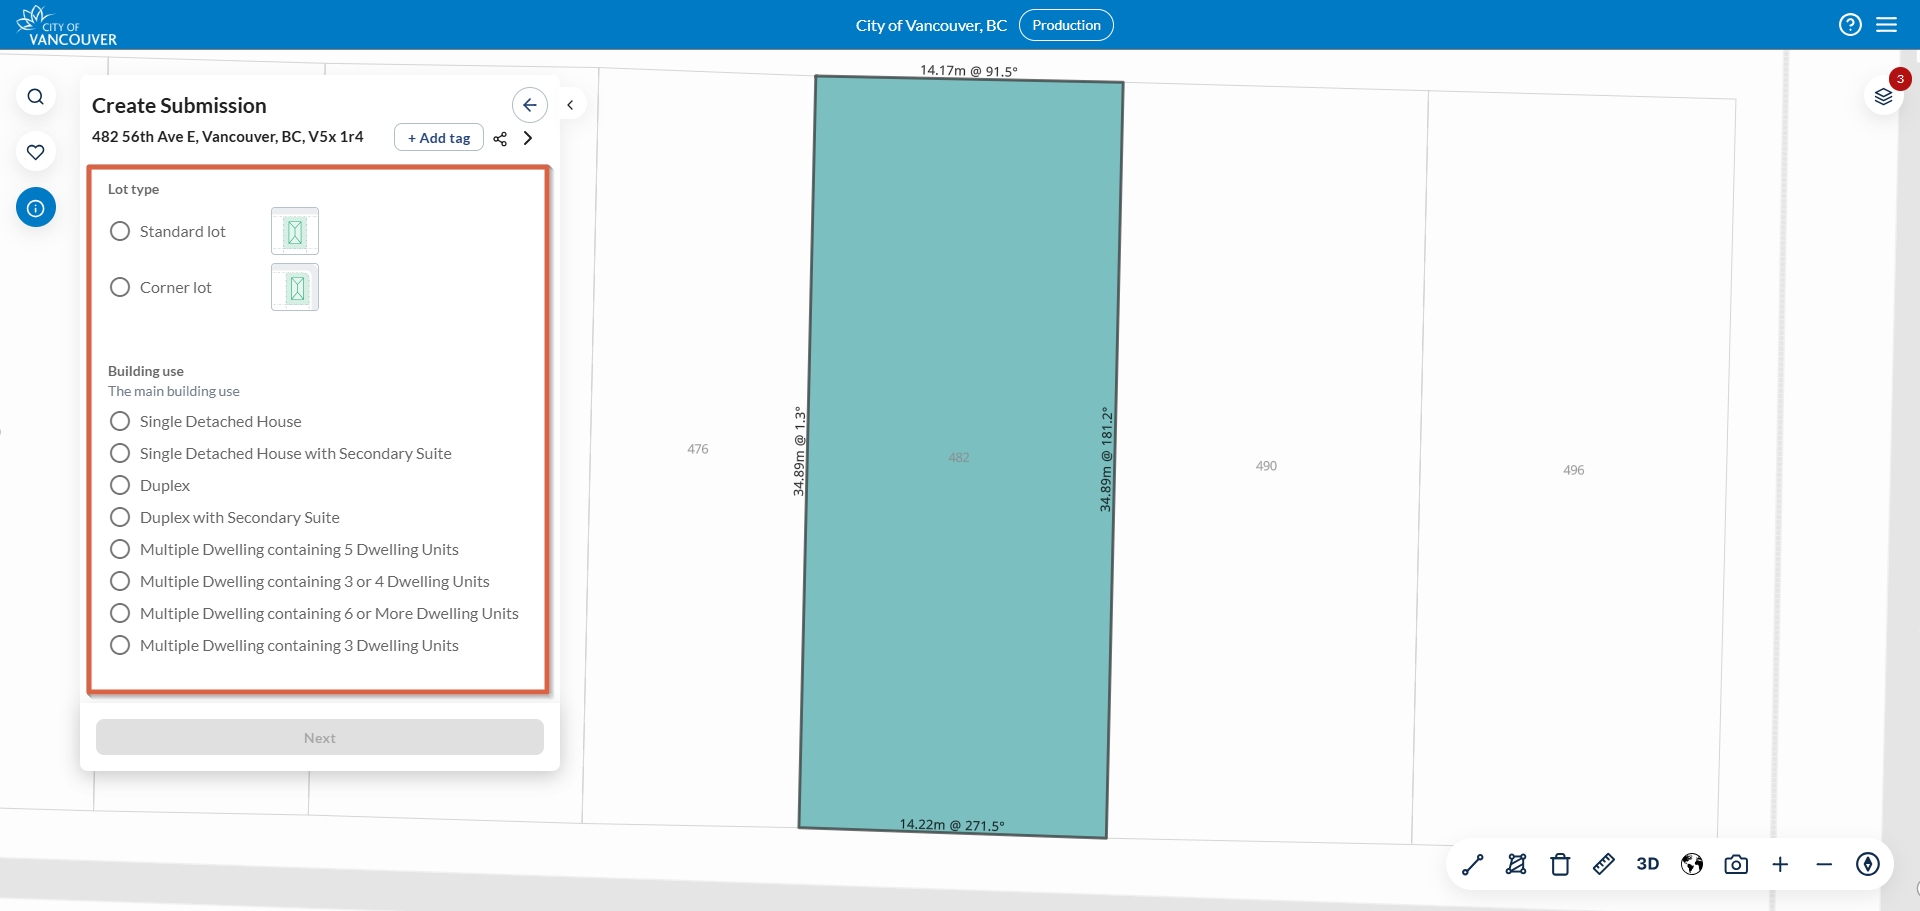This screenshot has height=911, width=1920.
Task: Click the Production environment badge
Action: [x=1066, y=25]
